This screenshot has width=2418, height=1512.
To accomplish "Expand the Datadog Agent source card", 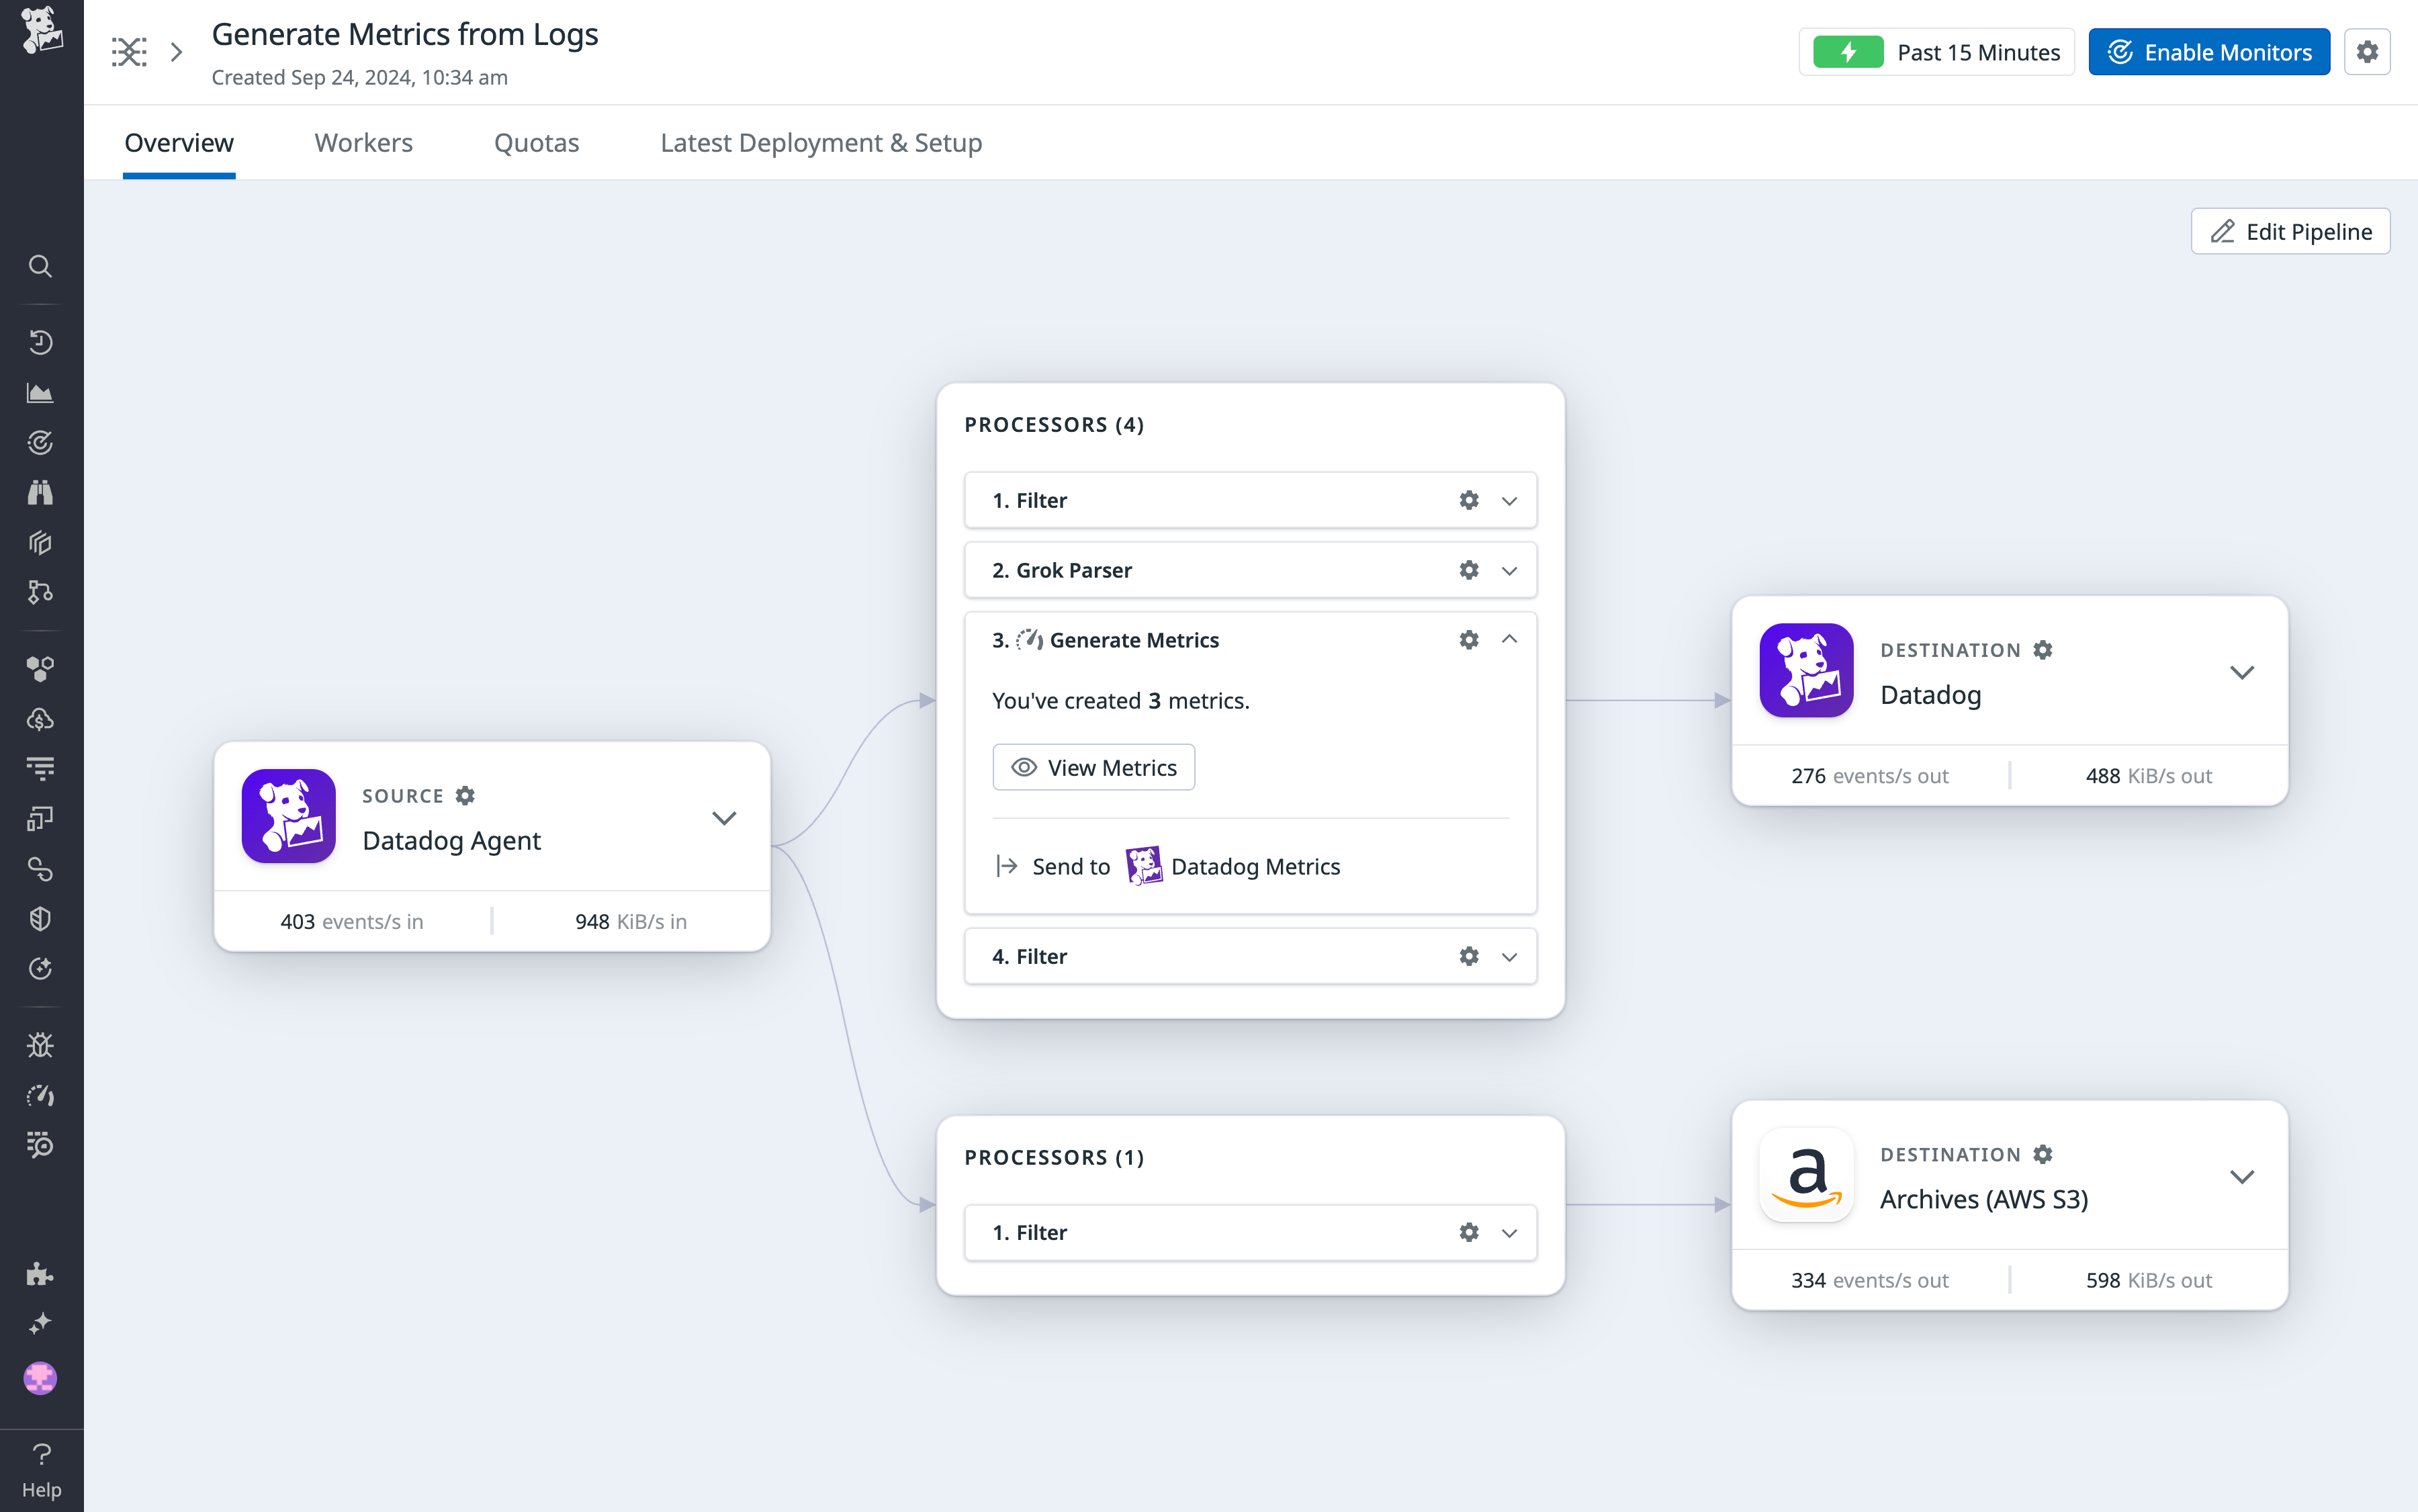I will (724, 817).
